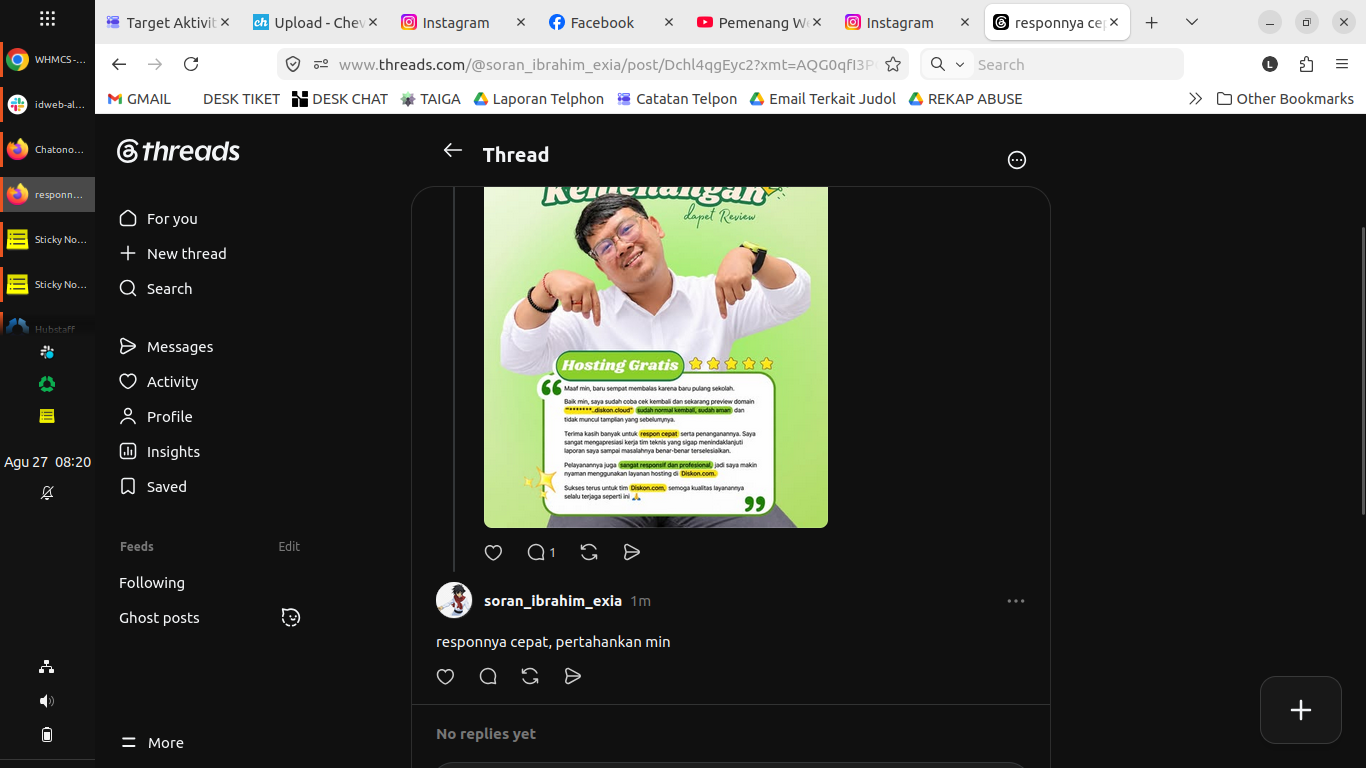
Task: Open the TAIGA bookmark
Action: 431,99
